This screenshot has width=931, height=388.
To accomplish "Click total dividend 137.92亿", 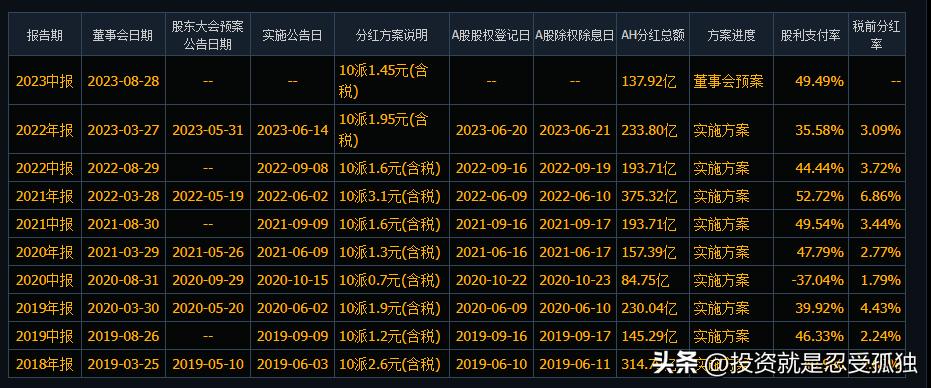I will [649, 81].
